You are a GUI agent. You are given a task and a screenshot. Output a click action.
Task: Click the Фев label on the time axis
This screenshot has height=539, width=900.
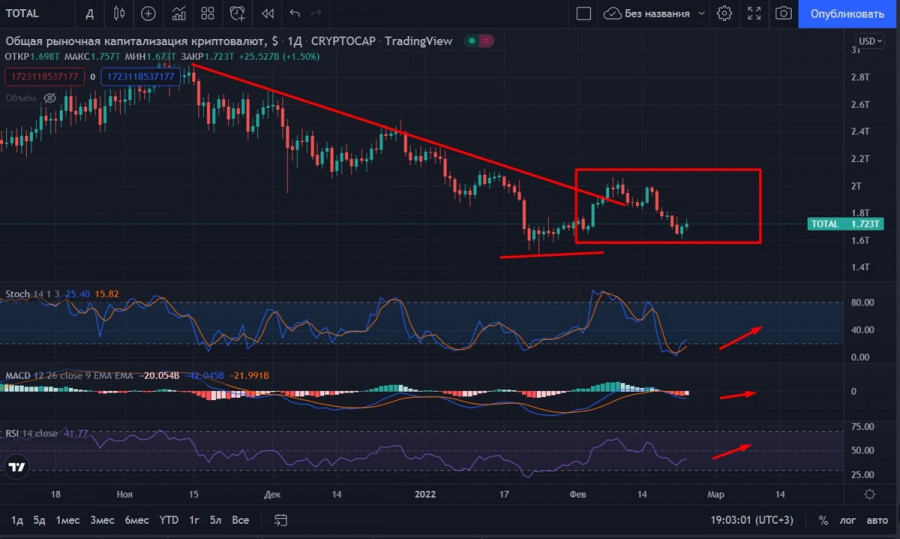coord(577,494)
